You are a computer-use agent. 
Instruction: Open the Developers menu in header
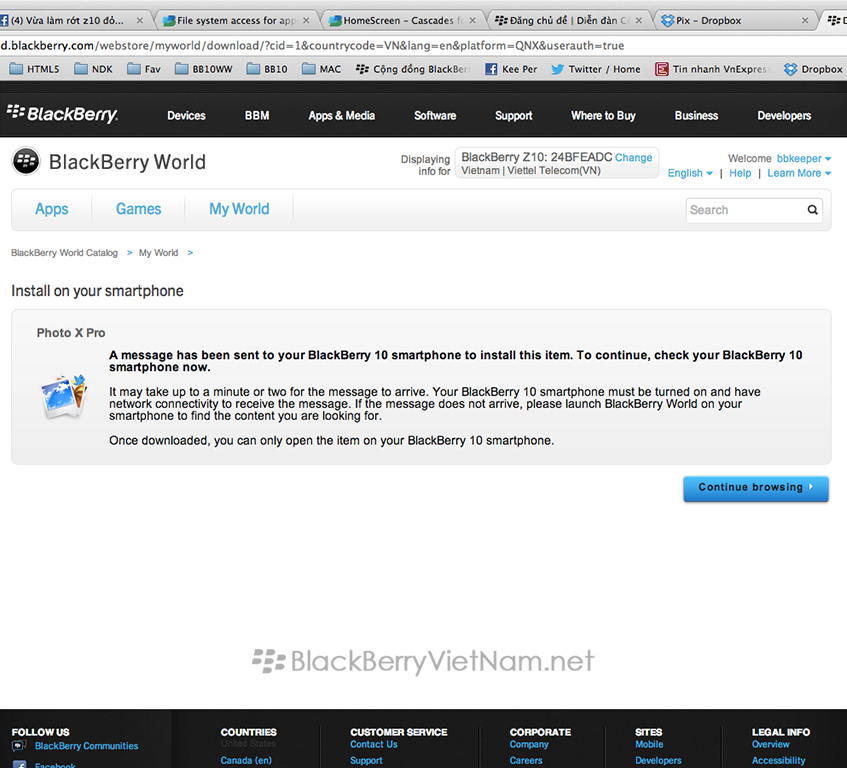(784, 116)
